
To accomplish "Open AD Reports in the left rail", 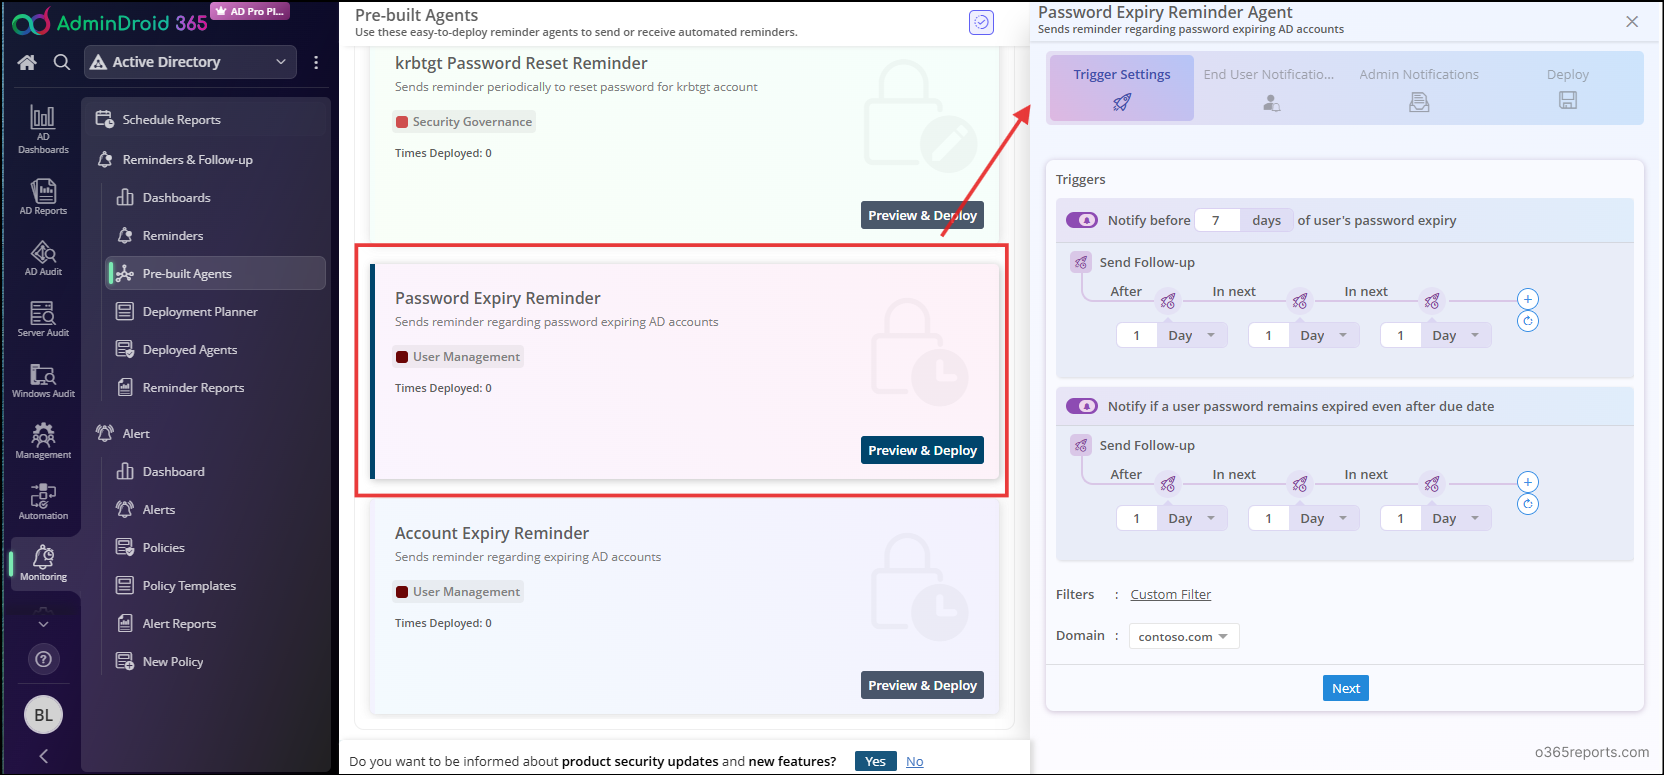I will (43, 196).
